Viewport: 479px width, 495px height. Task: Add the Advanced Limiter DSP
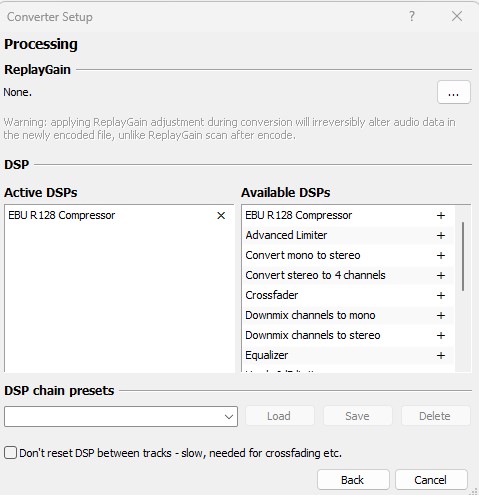point(441,236)
